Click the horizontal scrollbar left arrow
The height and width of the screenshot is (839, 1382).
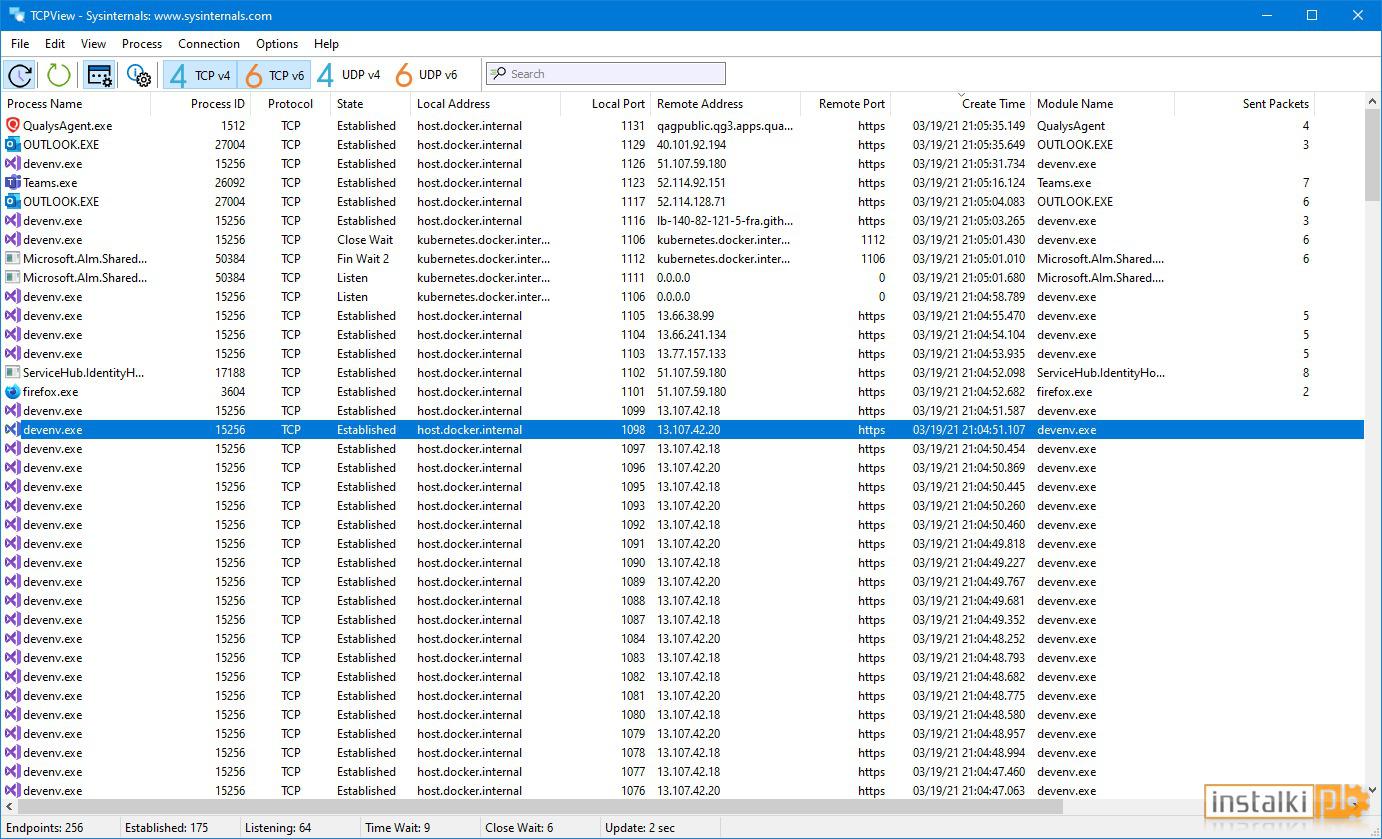pos(9,805)
